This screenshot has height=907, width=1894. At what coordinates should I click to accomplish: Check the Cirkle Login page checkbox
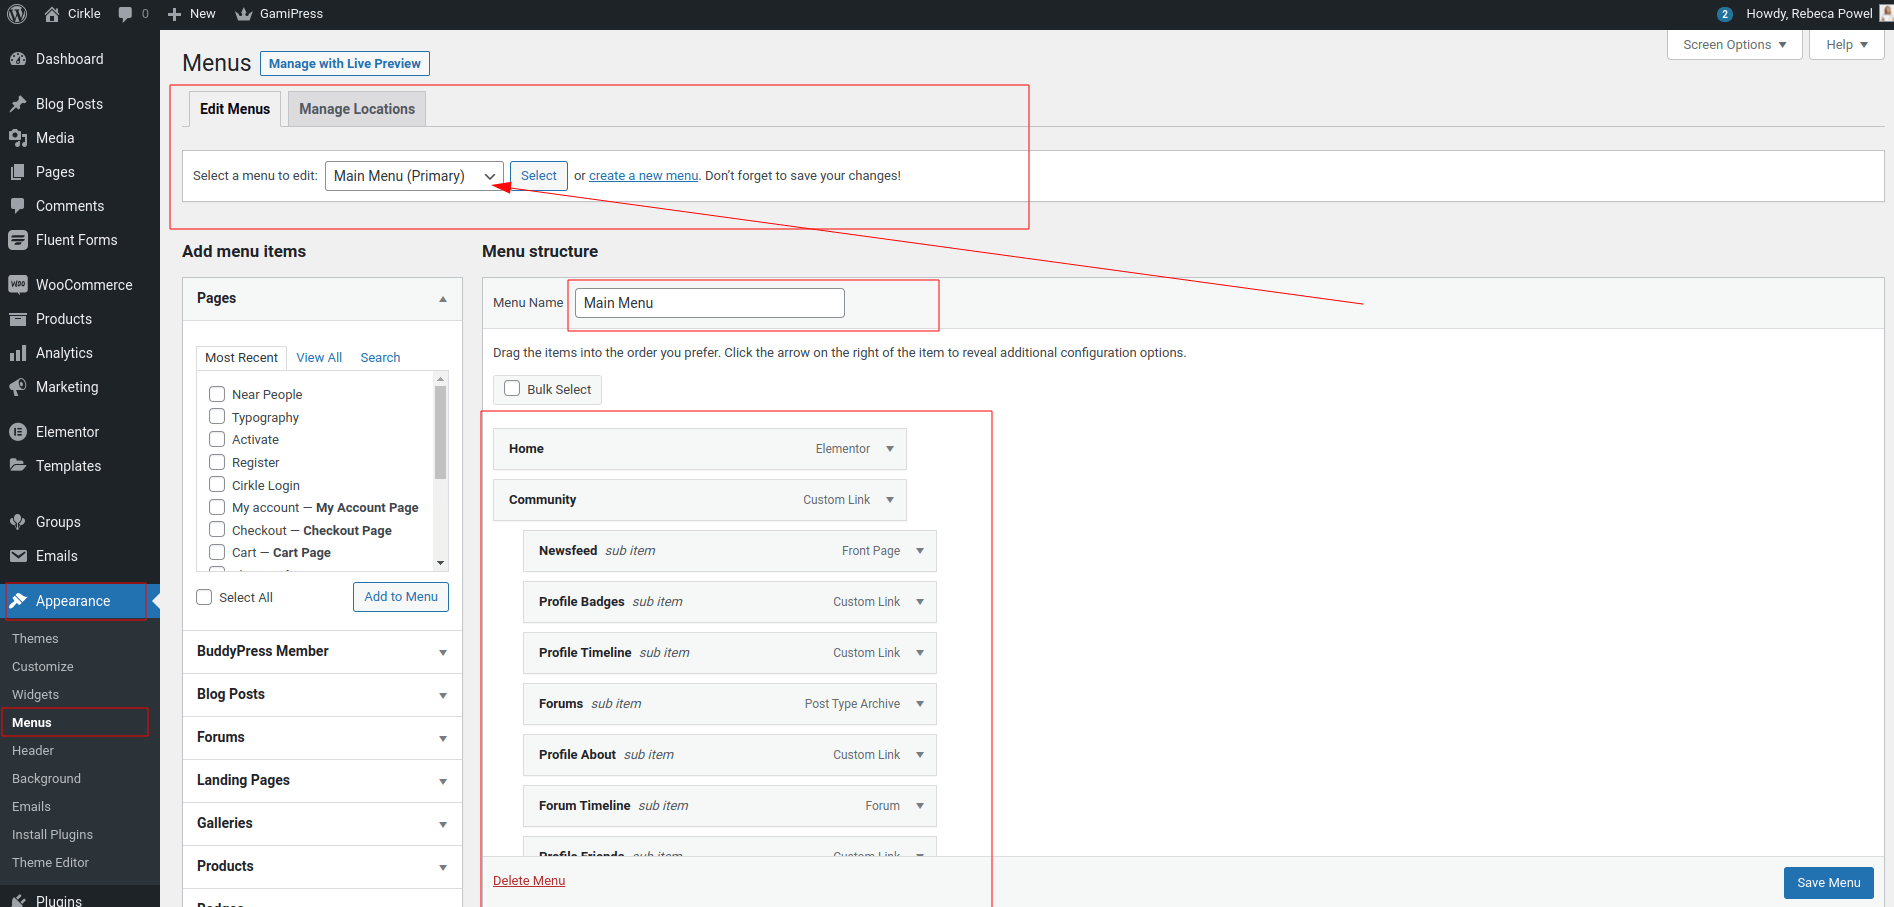click(x=217, y=485)
